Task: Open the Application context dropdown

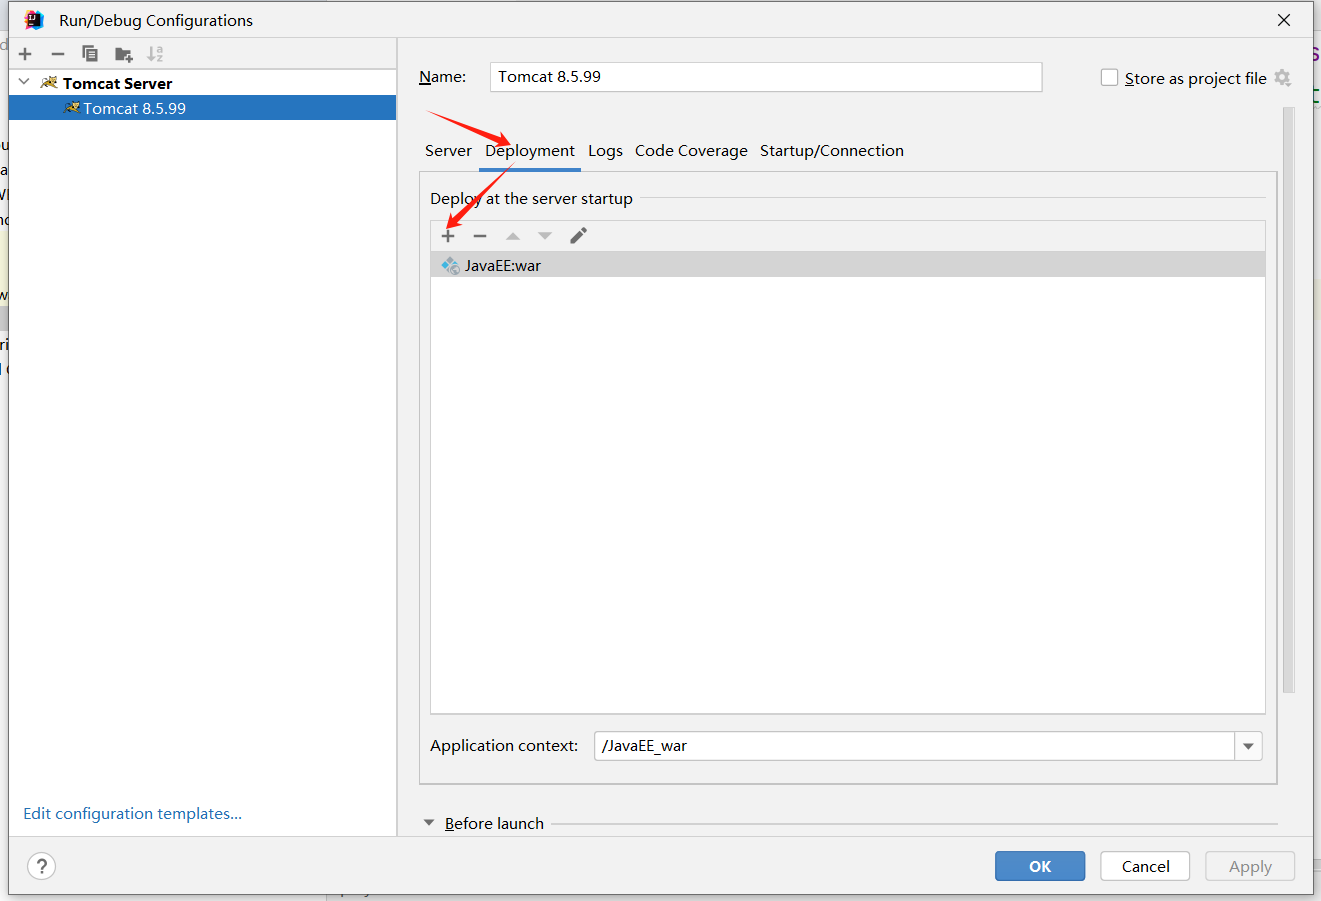Action: (x=1248, y=746)
